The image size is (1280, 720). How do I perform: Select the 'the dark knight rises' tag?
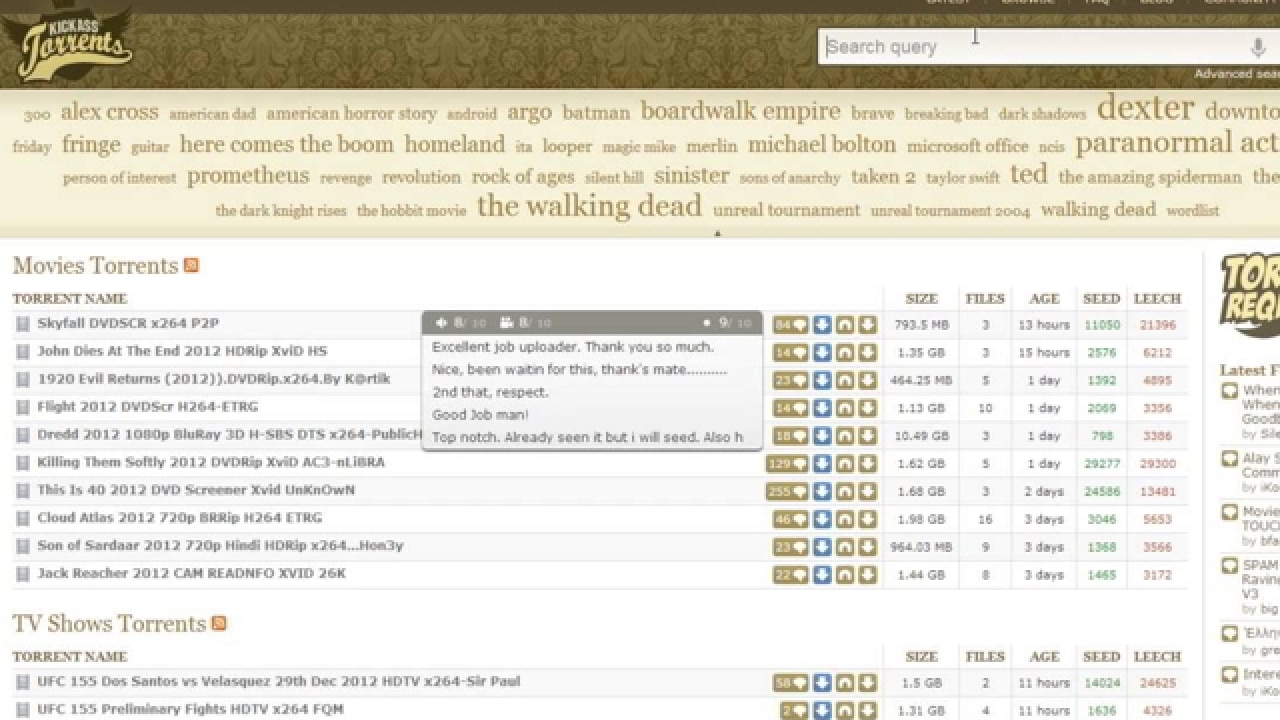click(x=281, y=211)
